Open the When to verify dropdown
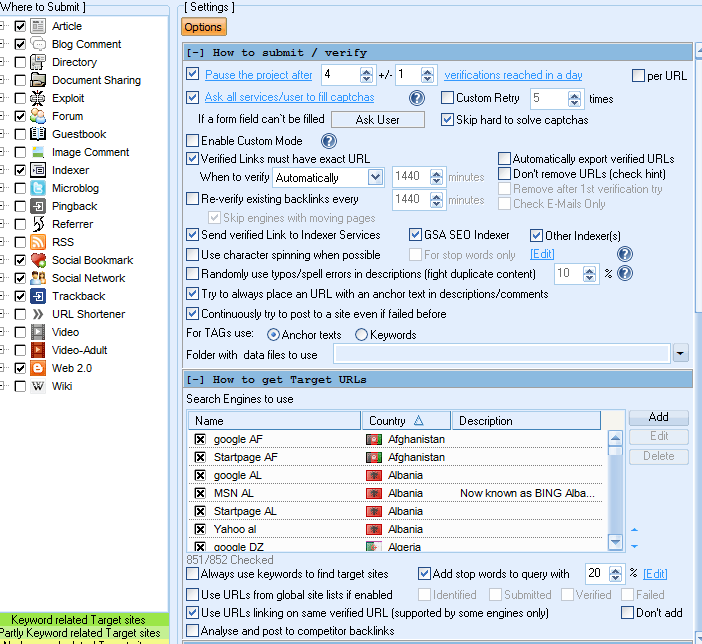This screenshot has width=702, height=644. tap(375, 178)
